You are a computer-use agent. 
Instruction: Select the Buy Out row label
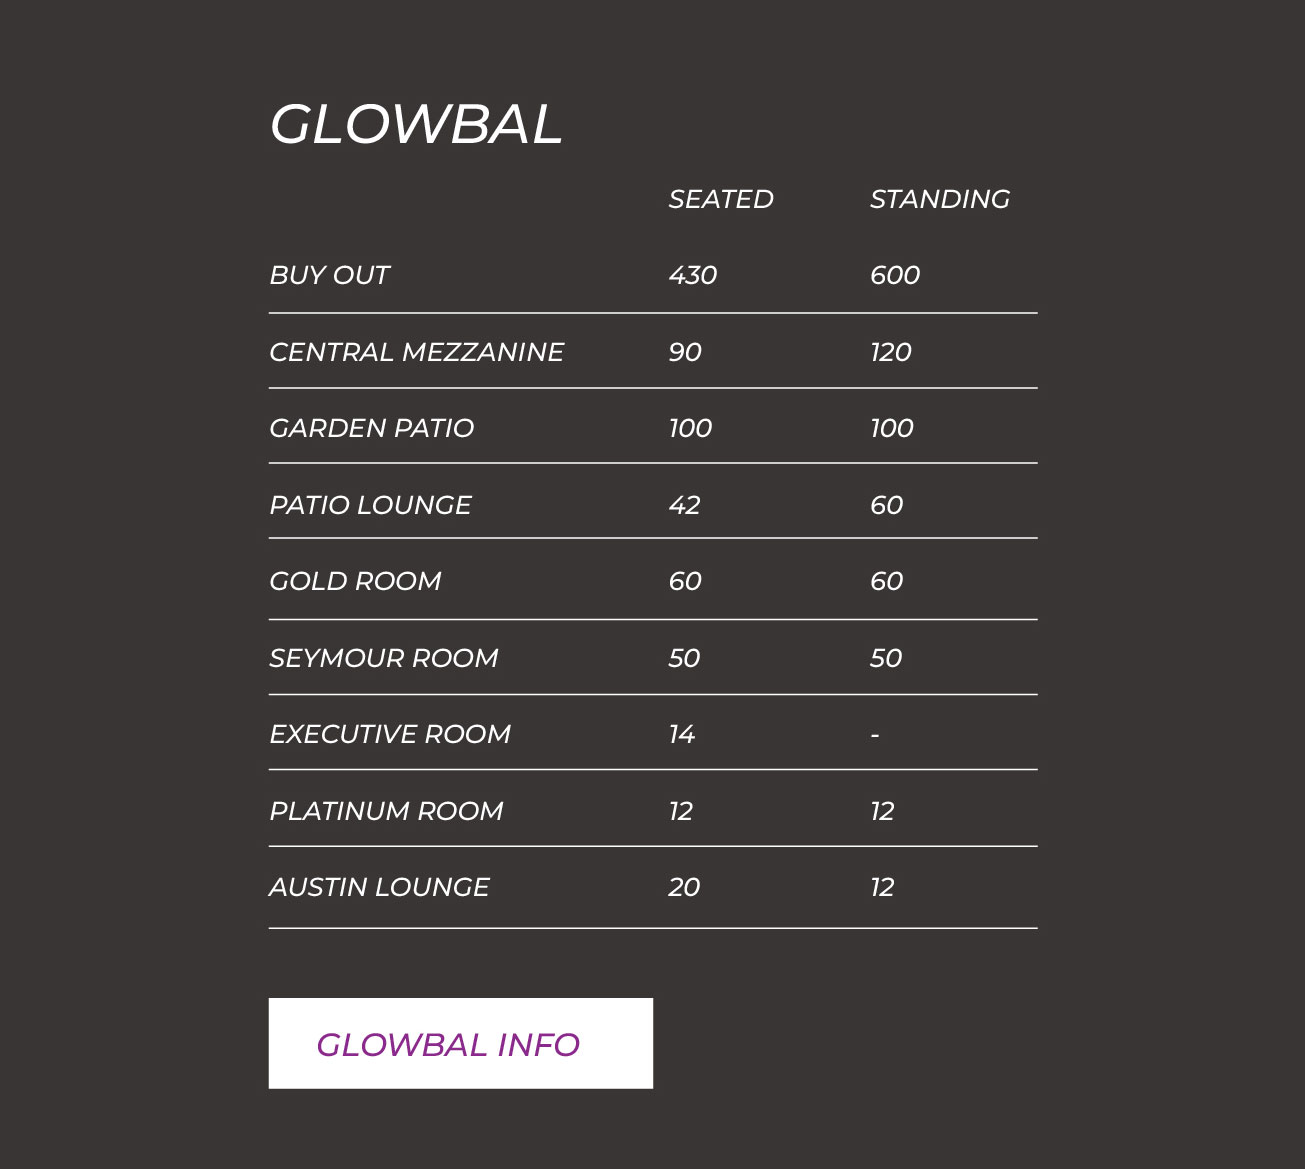point(329,275)
